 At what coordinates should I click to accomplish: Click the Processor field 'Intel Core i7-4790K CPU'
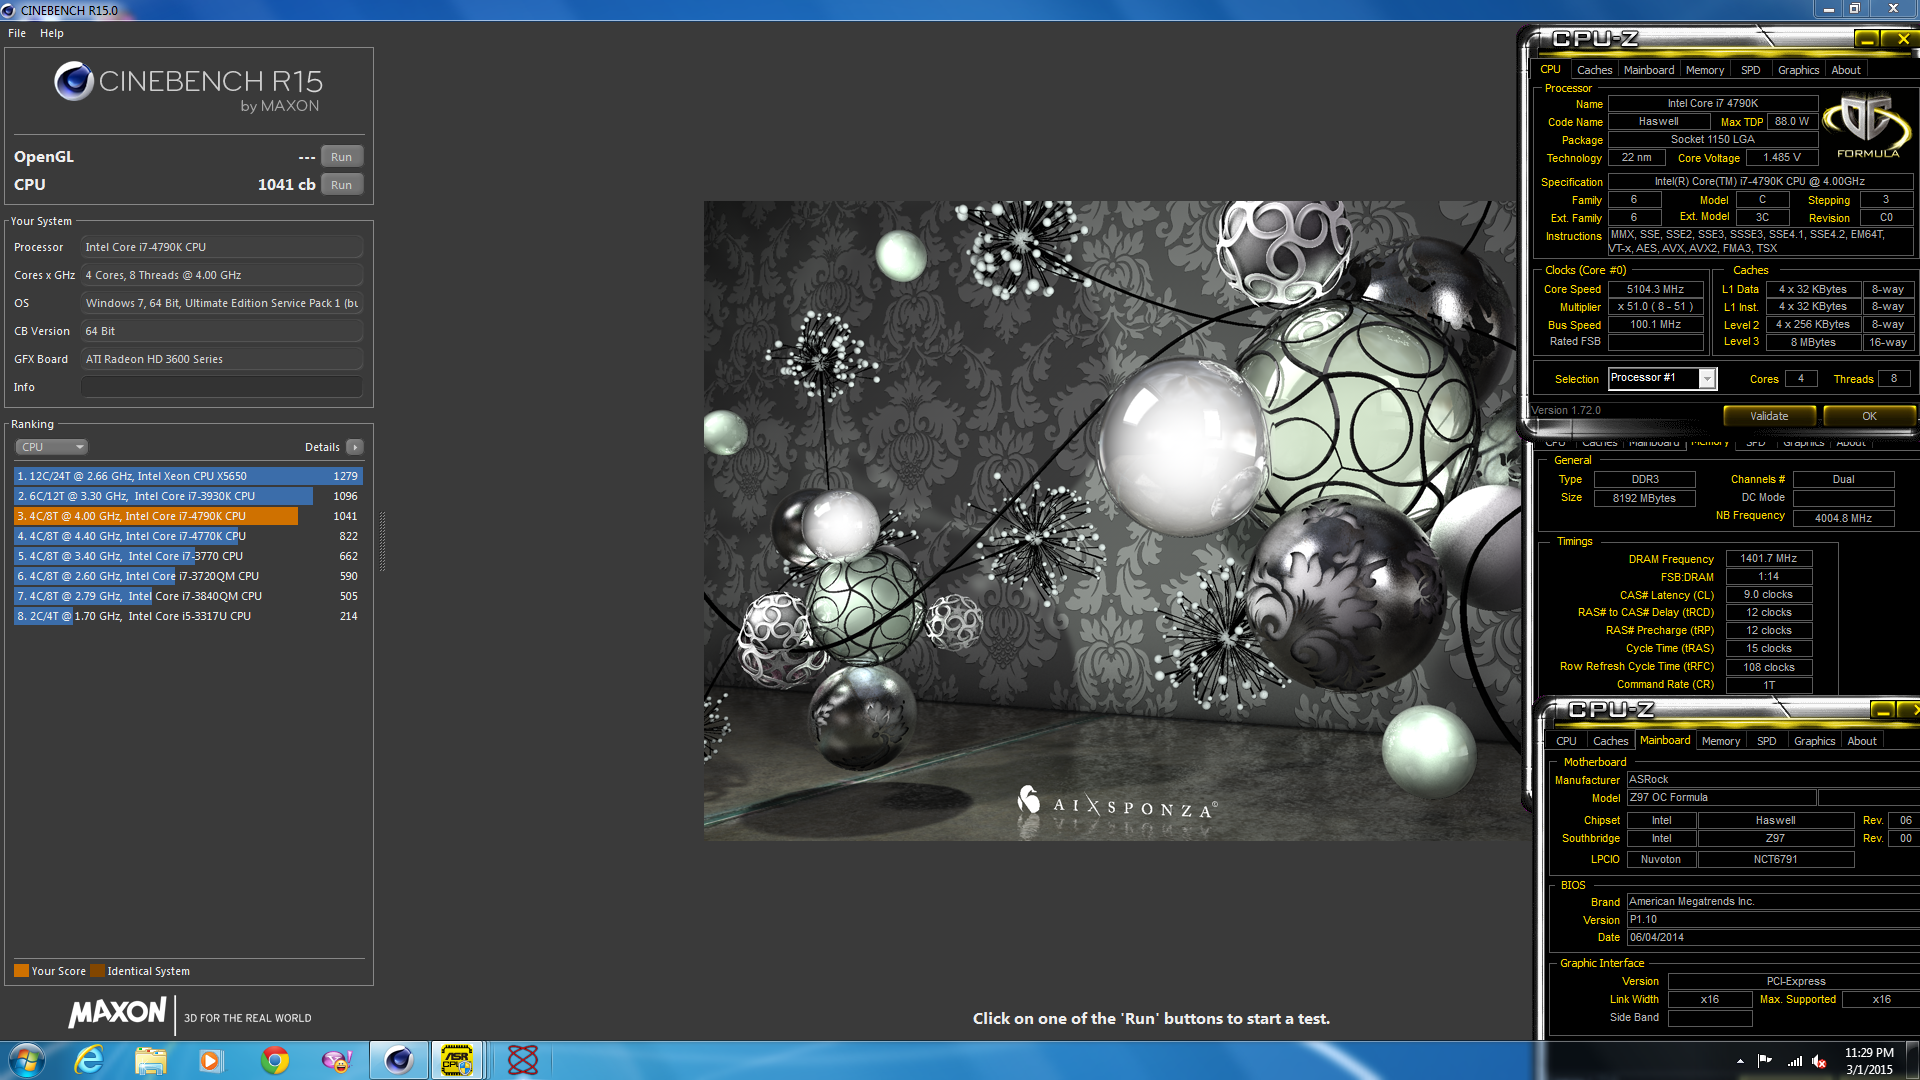point(222,247)
